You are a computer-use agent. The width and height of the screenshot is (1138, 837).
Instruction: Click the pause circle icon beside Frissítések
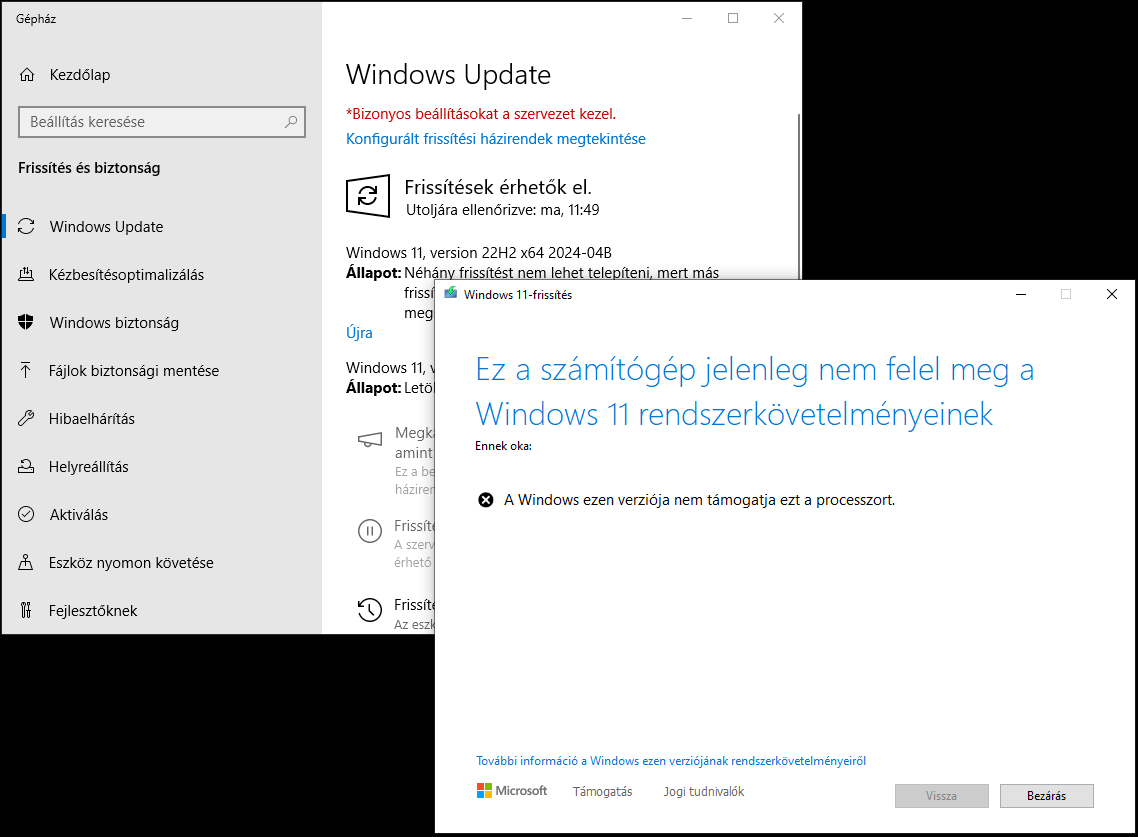371,531
